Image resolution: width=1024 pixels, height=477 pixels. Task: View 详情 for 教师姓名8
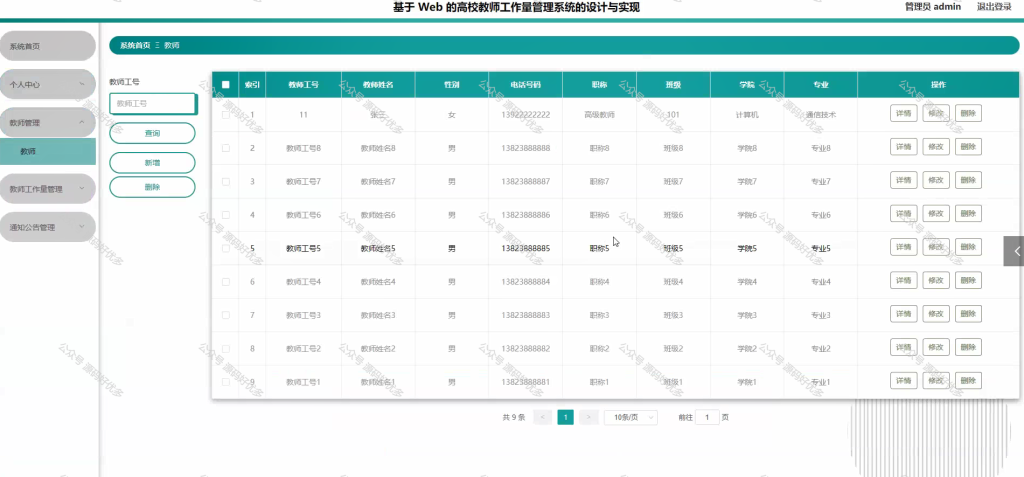pyautogui.click(x=903, y=146)
